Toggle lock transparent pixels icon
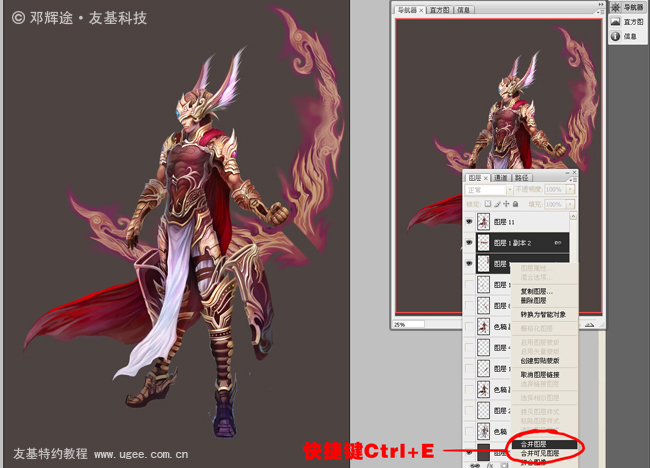The image size is (650, 468). click(488, 204)
